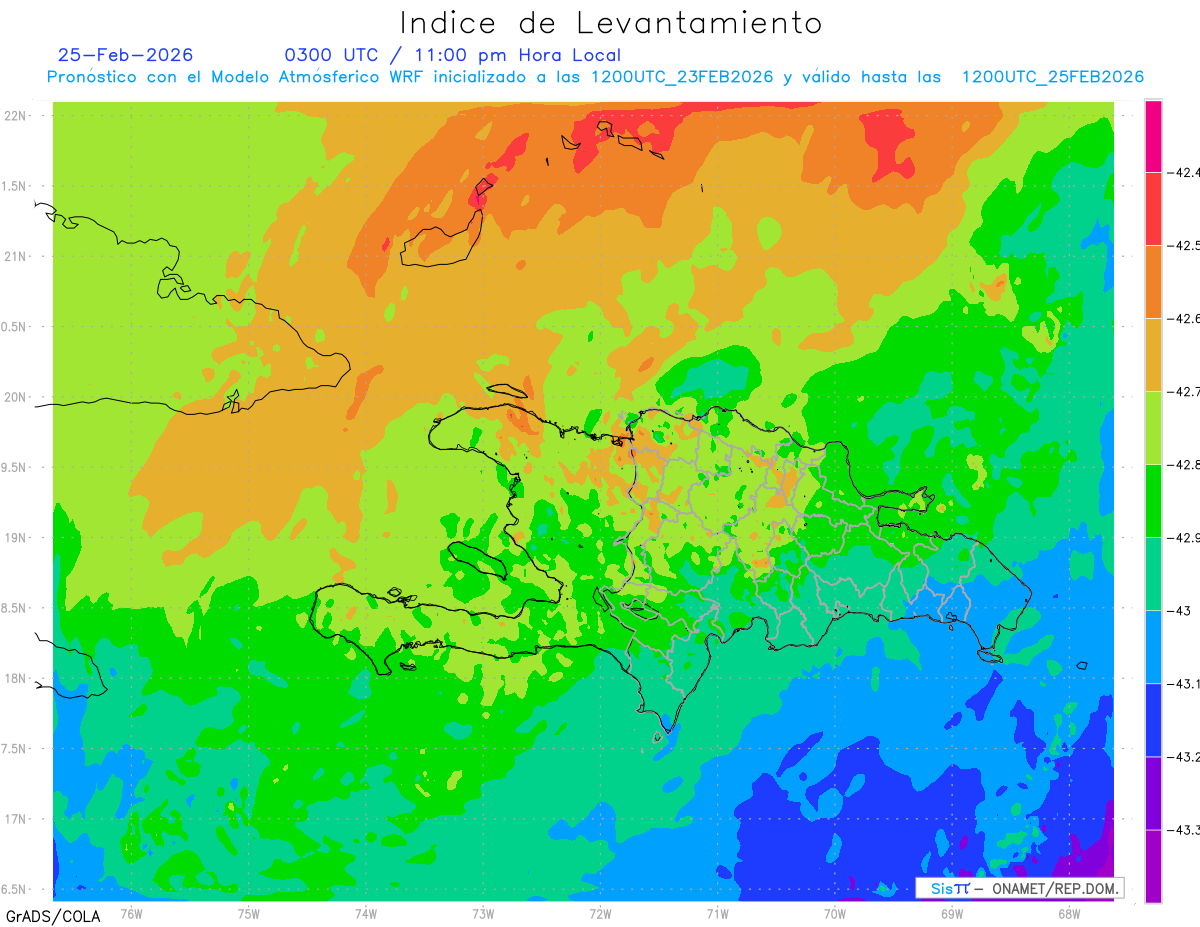
Task: Click the '20N' latitude label
Action: (x=16, y=397)
